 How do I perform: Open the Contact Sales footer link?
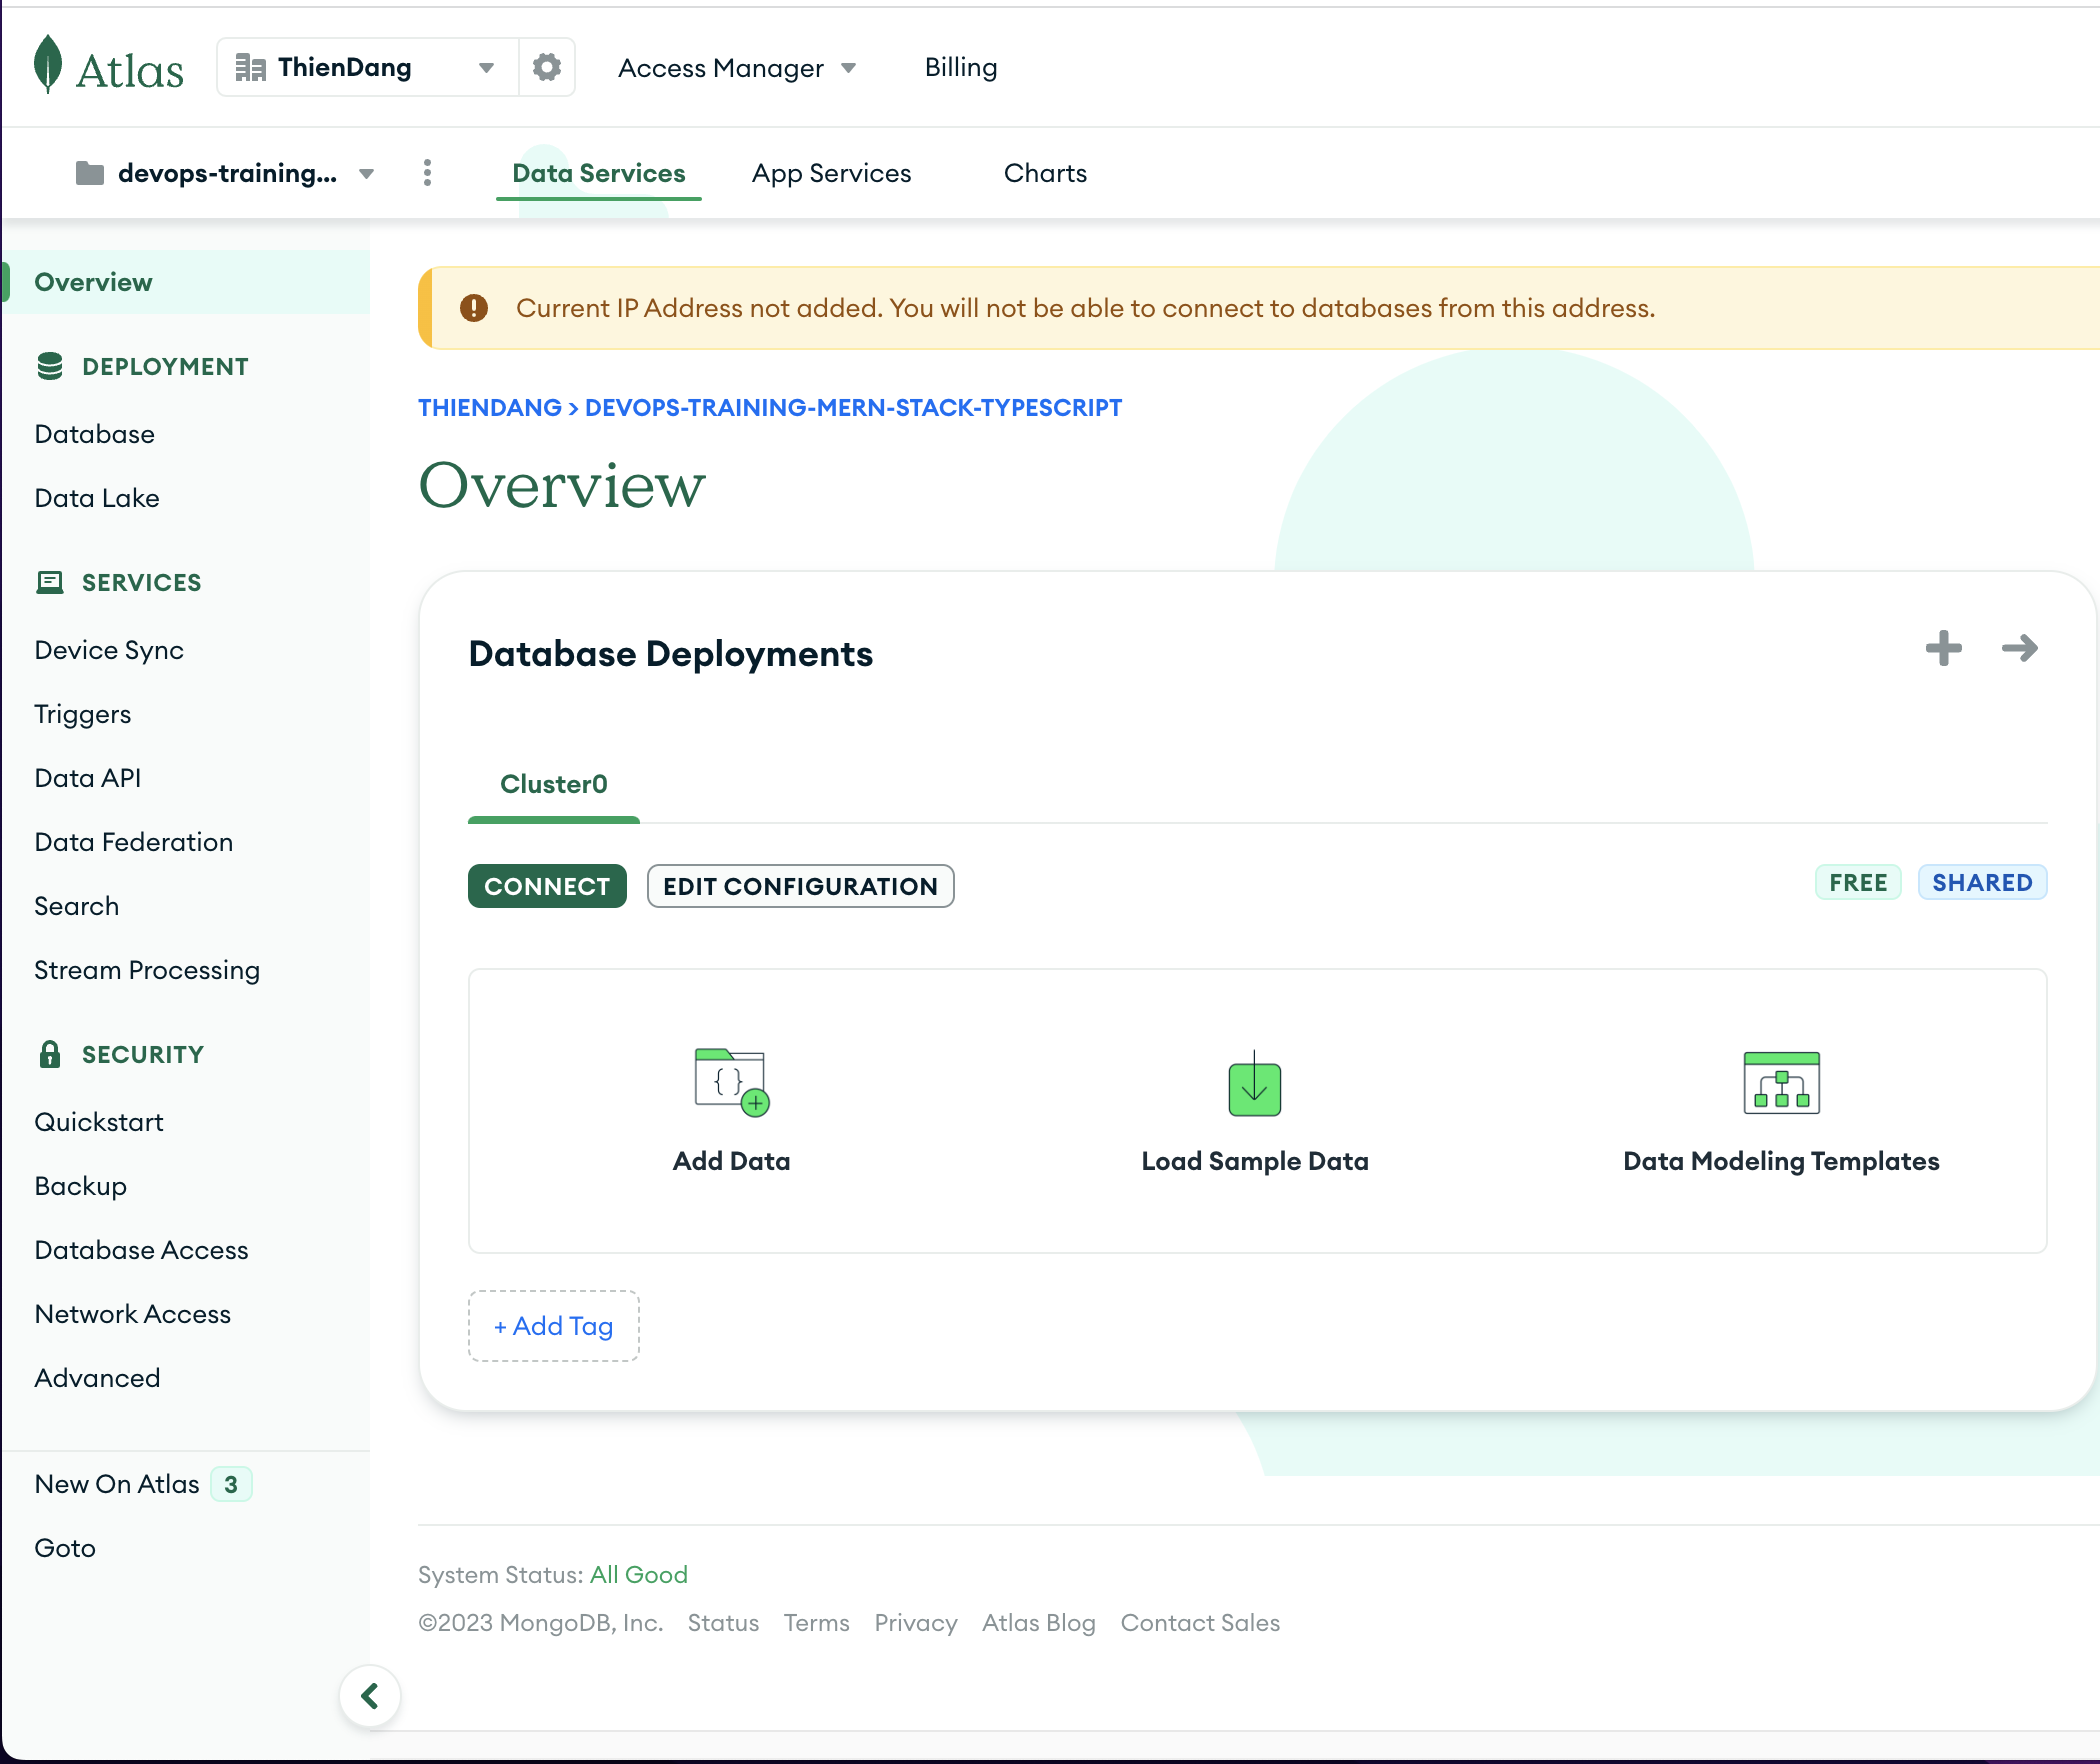tap(1200, 1623)
